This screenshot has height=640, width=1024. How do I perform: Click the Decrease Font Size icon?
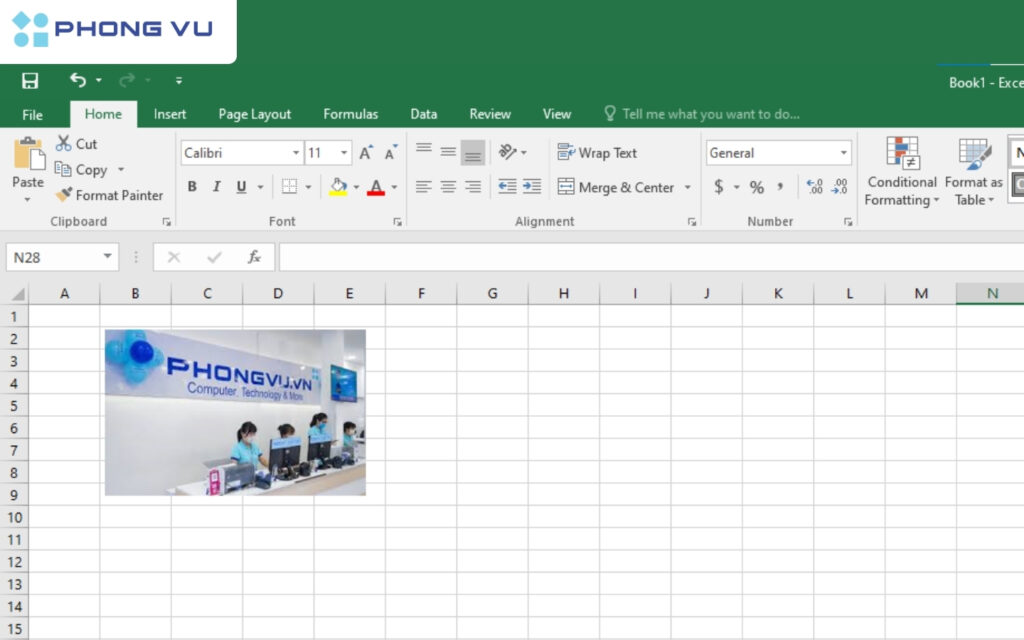click(x=391, y=153)
